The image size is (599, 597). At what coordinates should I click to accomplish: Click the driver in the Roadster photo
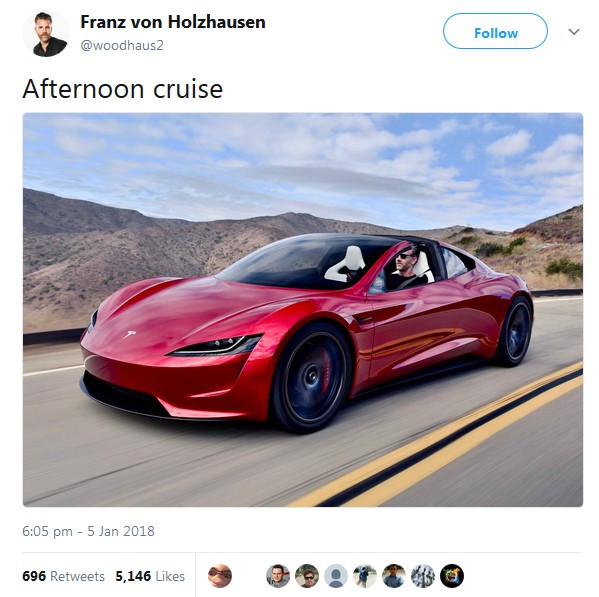pos(406,267)
